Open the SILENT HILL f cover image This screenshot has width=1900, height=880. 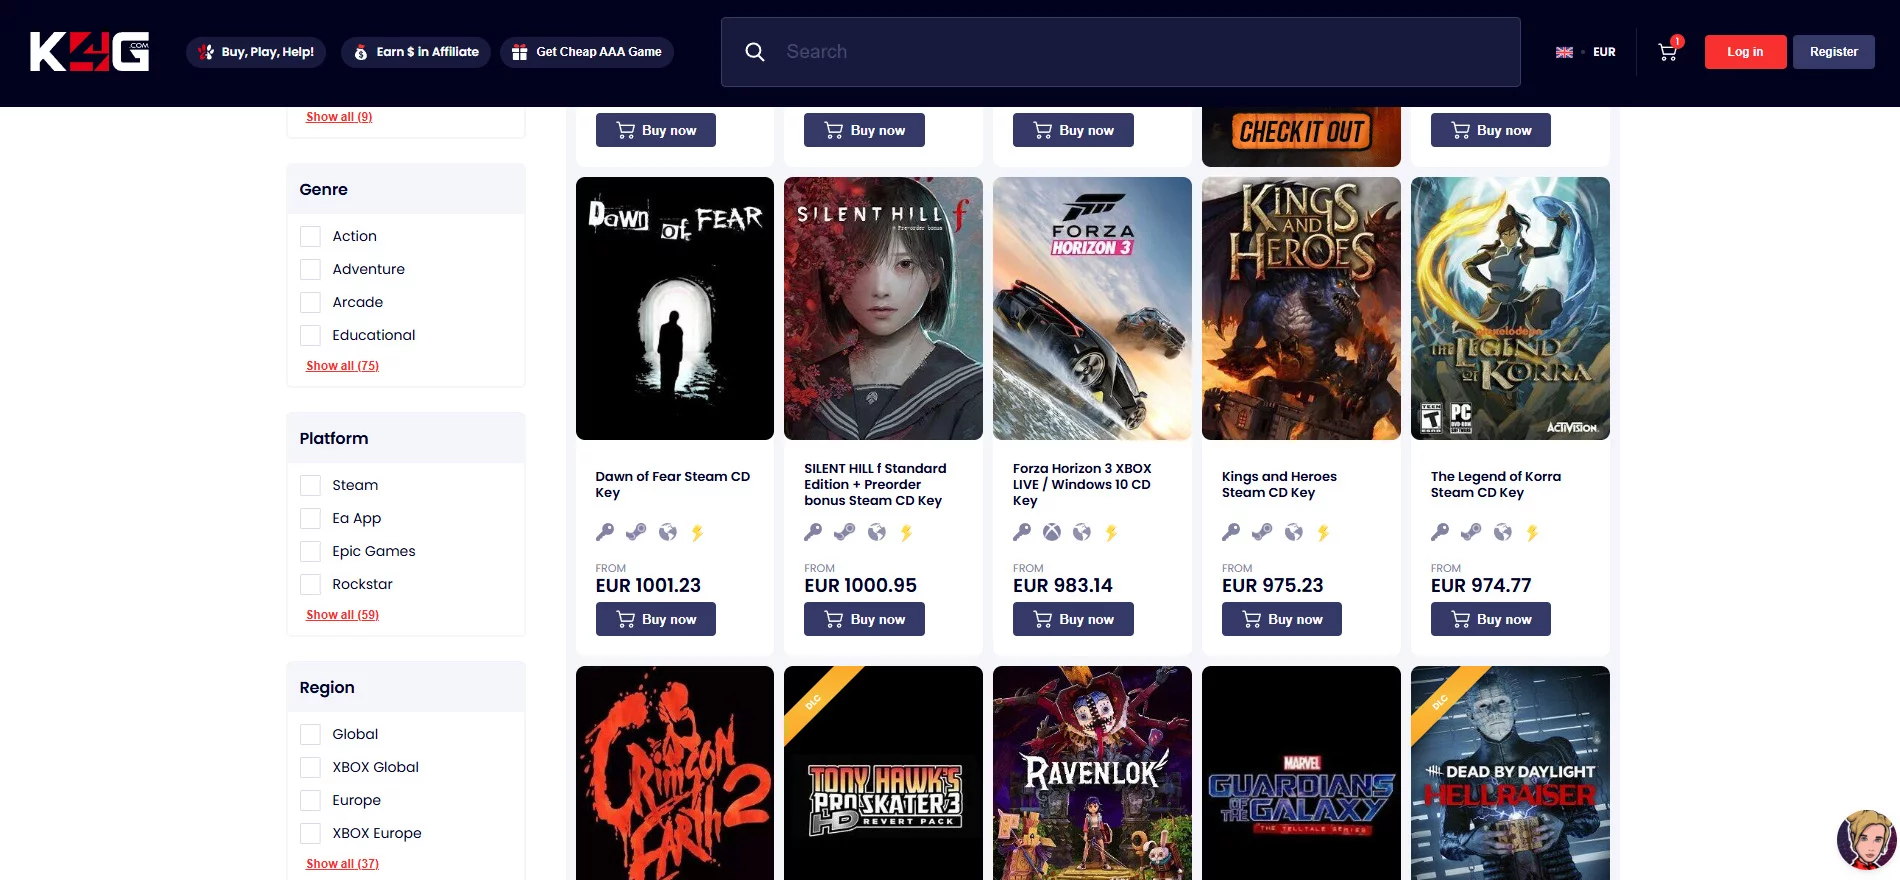point(883,308)
